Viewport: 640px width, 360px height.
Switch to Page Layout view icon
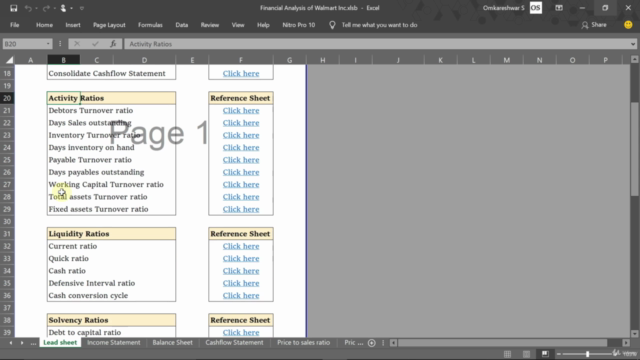coord(527,354)
